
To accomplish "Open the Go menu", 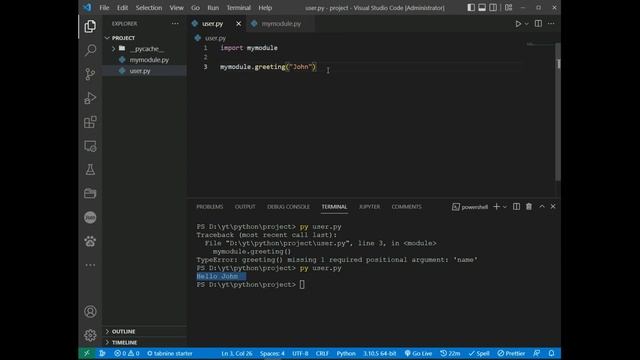I will tap(196, 8).
